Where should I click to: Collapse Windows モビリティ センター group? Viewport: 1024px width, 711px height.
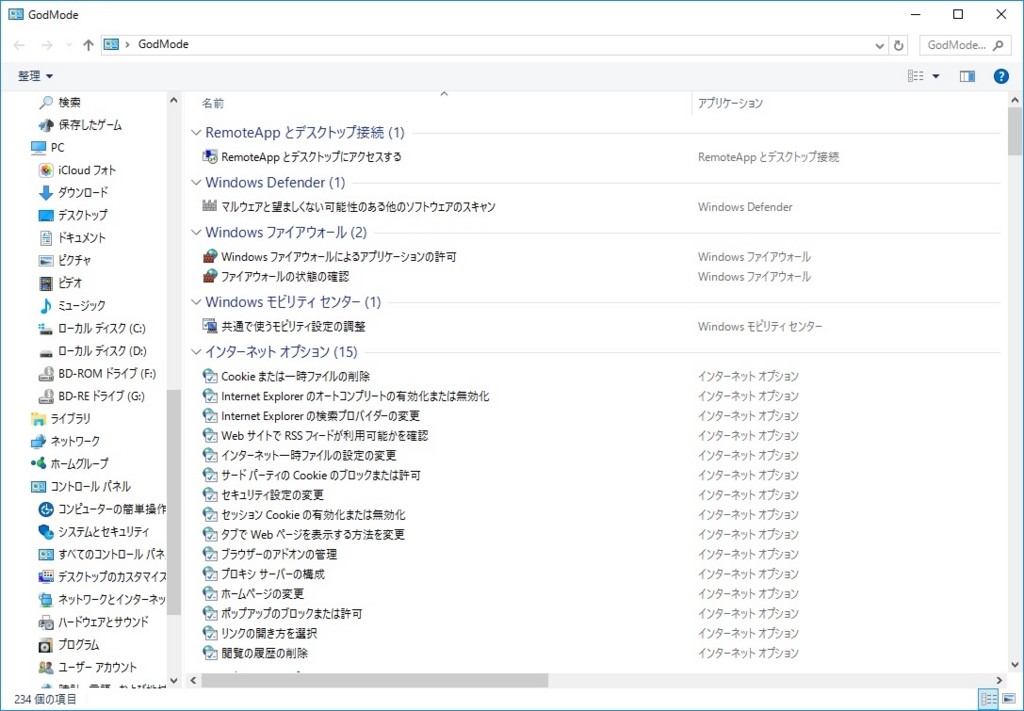(x=195, y=302)
